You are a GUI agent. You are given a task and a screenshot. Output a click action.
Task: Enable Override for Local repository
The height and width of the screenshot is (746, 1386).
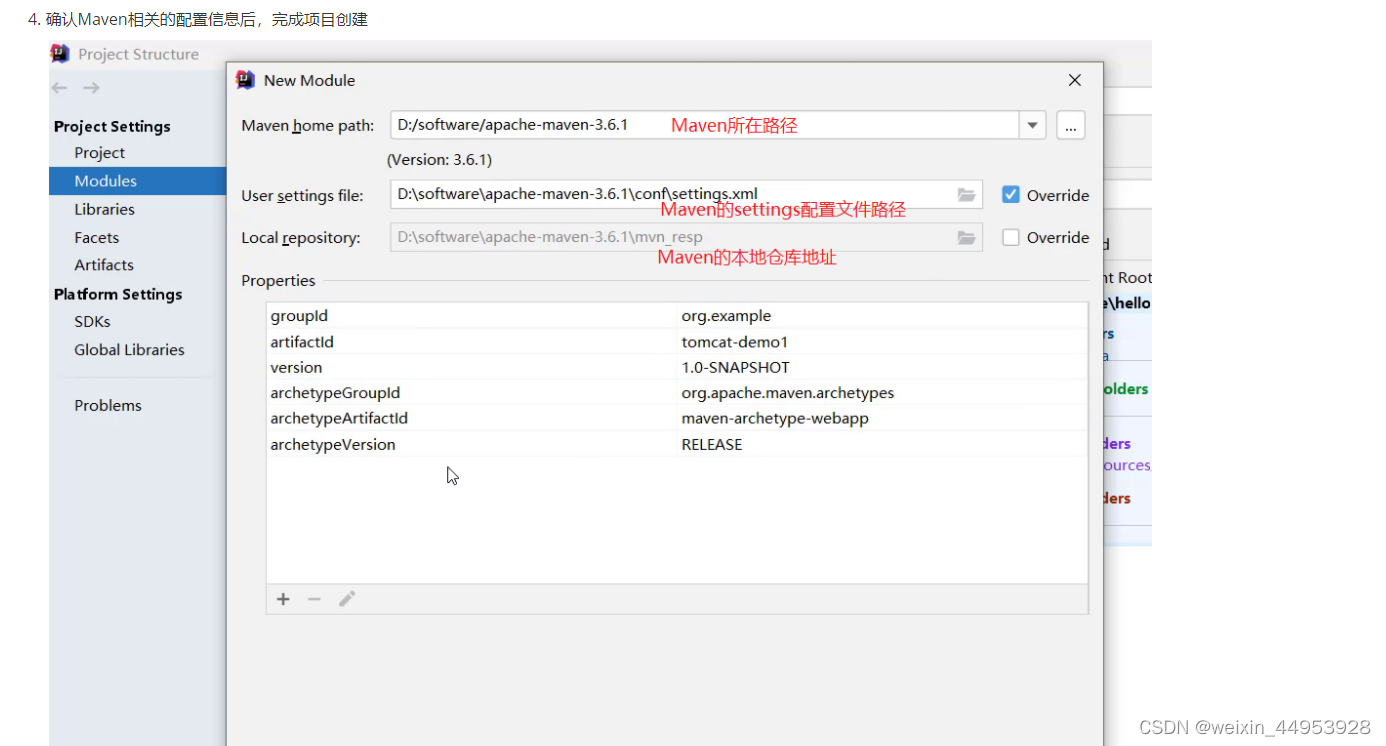(x=1011, y=237)
